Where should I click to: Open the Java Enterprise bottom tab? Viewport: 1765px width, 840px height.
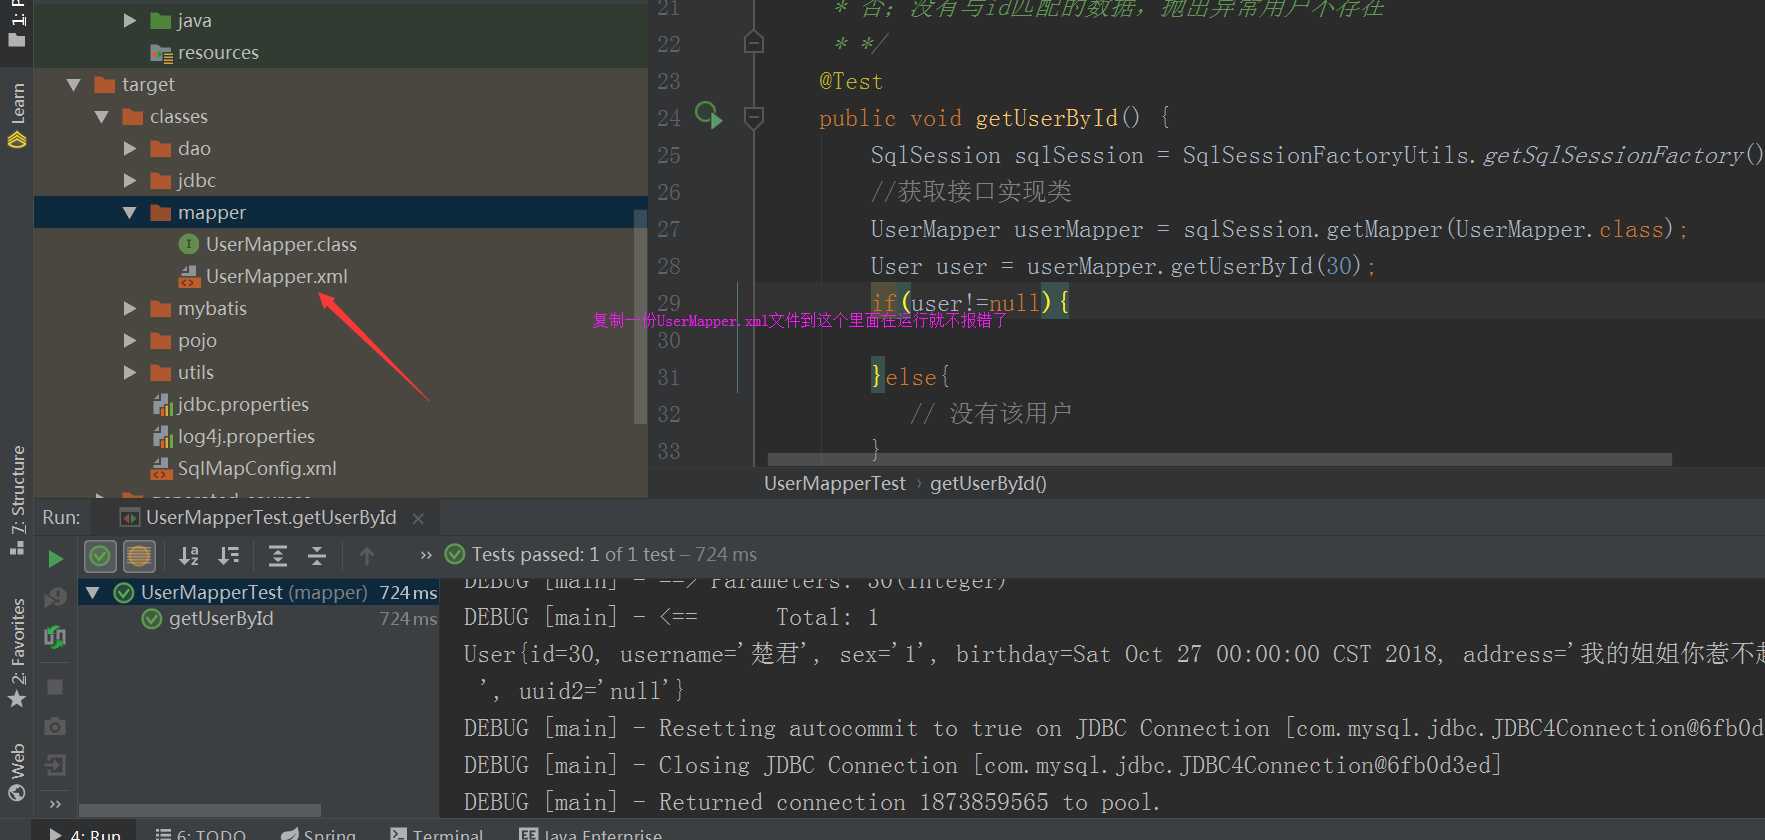pyautogui.click(x=590, y=833)
